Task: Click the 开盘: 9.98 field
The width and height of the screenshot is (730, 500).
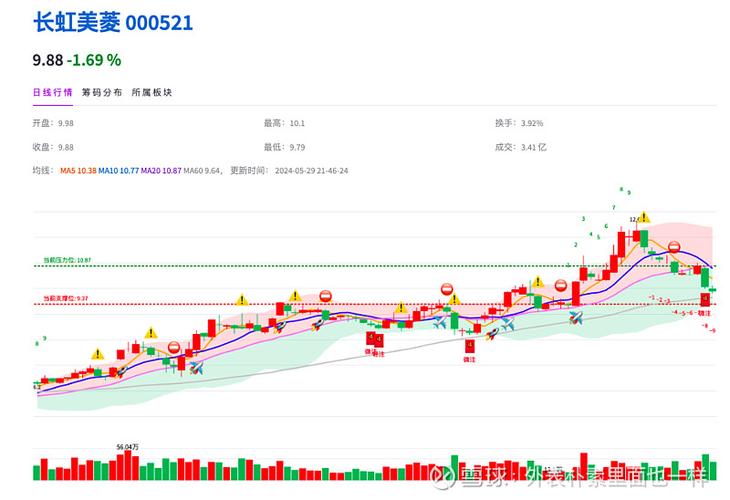Action: (x=53, y=123)
